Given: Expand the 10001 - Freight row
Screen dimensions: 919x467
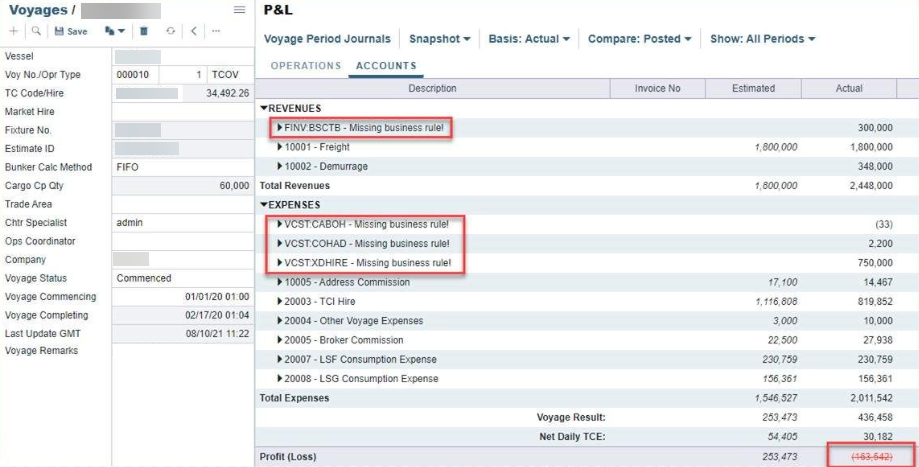Looking at the screenshot, I should tap(280, 147).
